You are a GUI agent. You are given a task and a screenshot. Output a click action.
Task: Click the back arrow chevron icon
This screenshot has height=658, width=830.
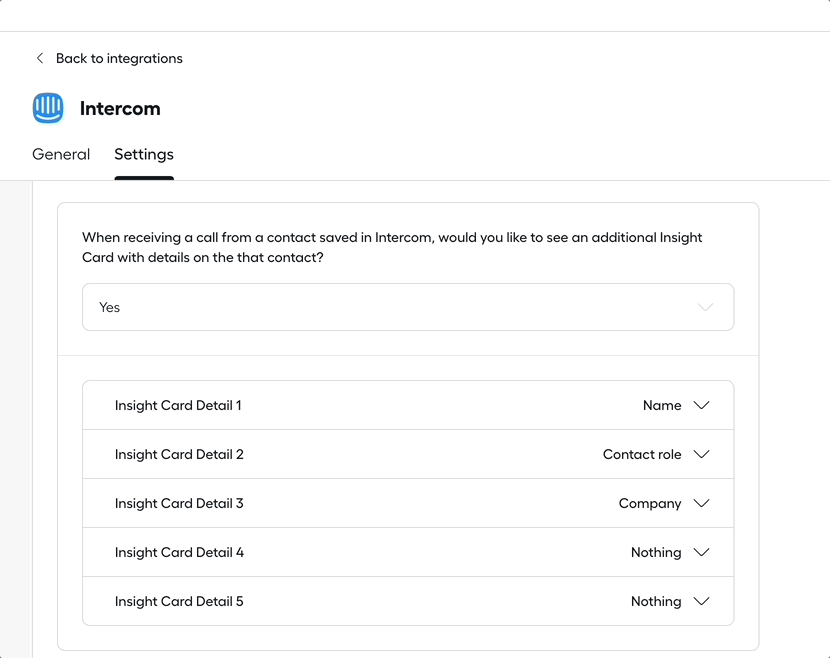tap(40, 58)
